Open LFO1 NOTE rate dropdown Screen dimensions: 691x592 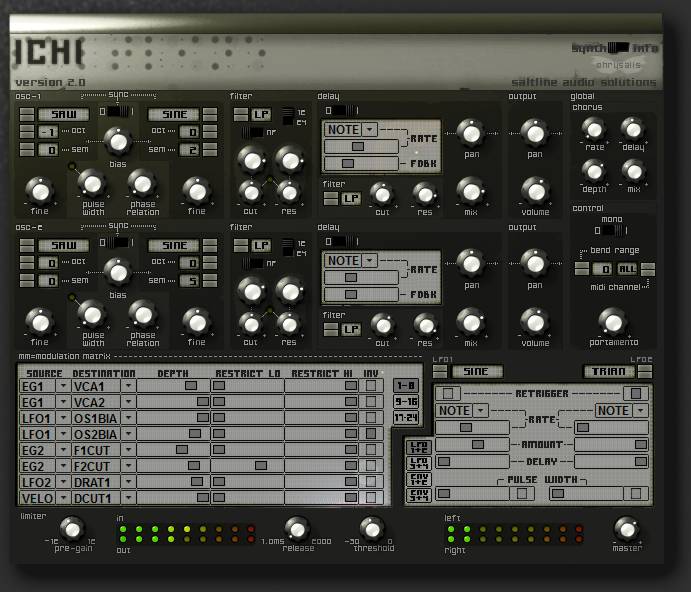coord(480,410)
